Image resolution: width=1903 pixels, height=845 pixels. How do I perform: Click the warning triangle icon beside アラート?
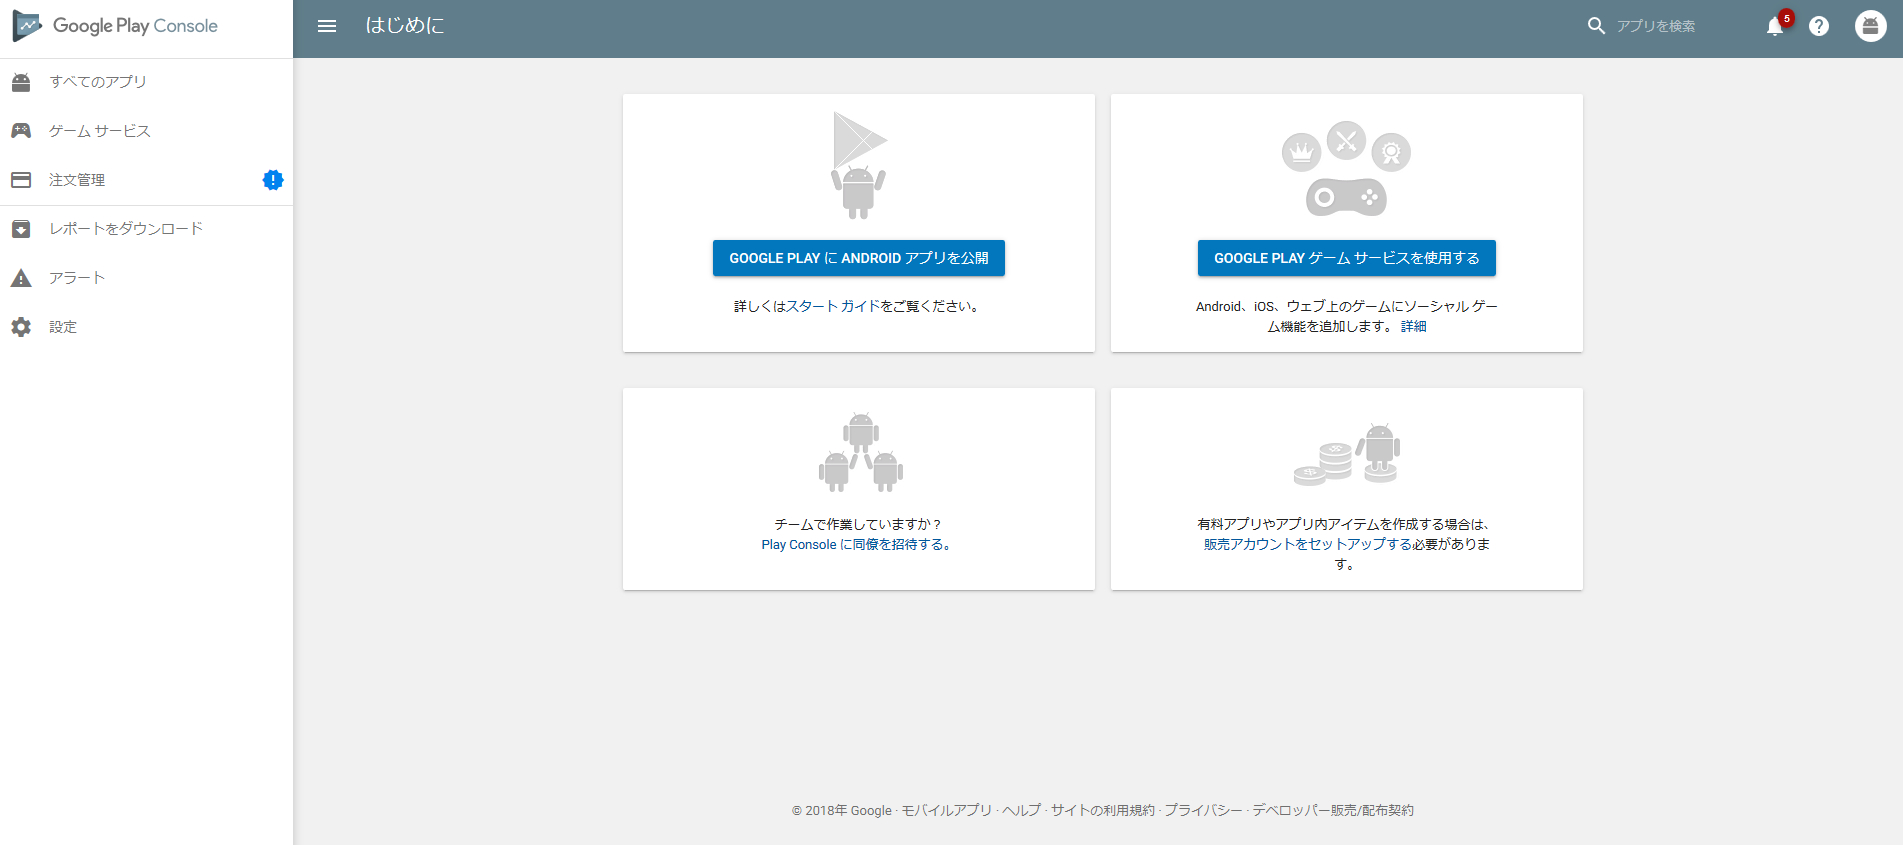pyautogui.click(x=21, y=278)
